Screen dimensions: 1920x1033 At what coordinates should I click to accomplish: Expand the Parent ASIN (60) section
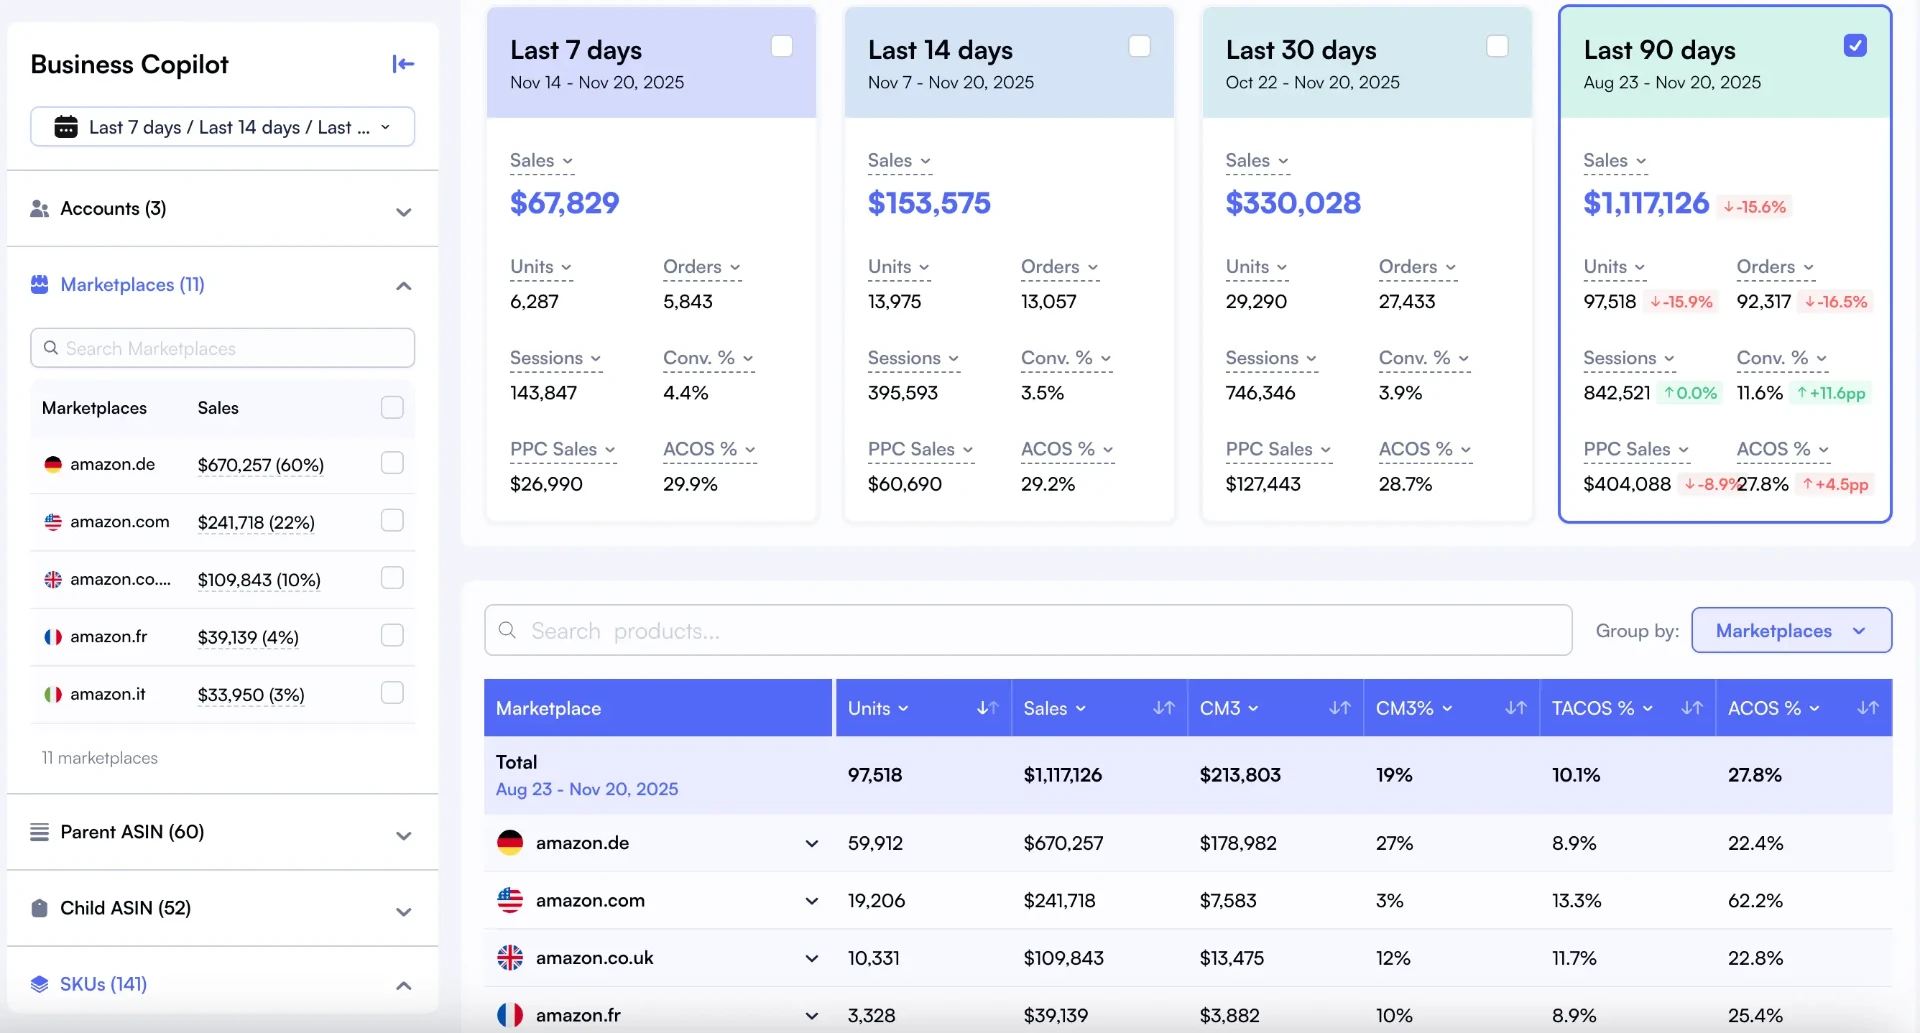[x=404, y=836]
